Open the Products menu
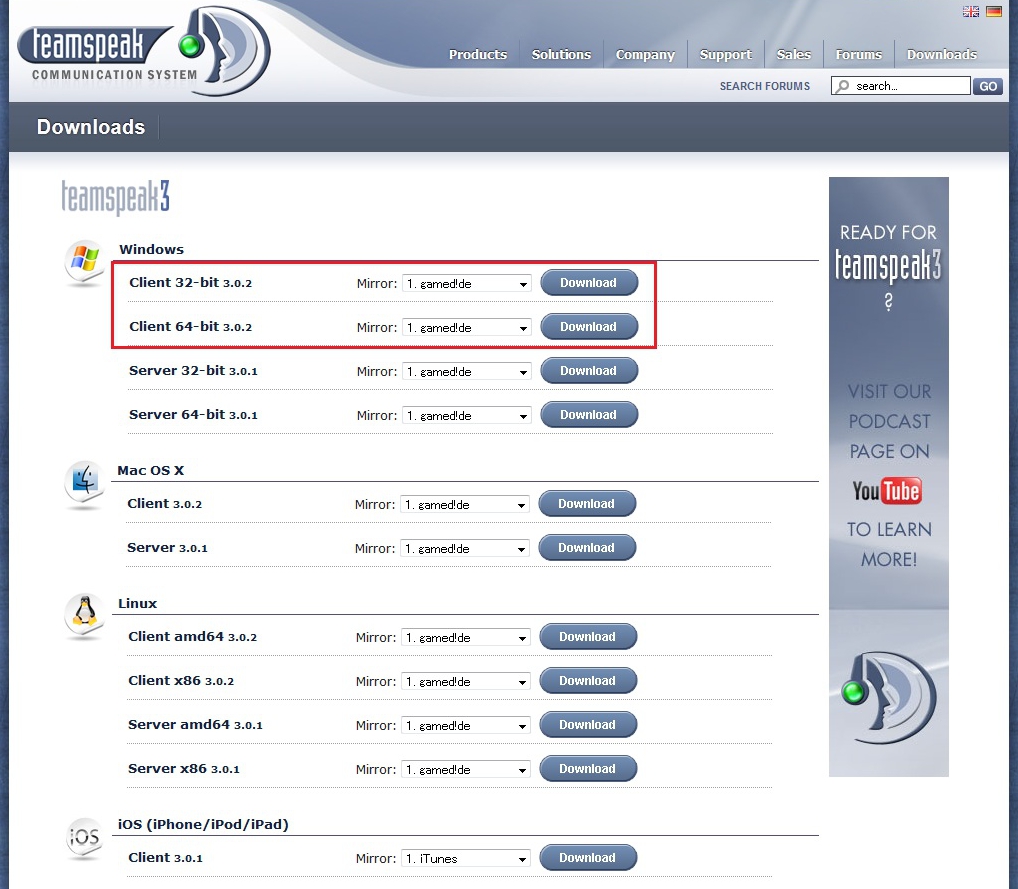 pos(478,55)
